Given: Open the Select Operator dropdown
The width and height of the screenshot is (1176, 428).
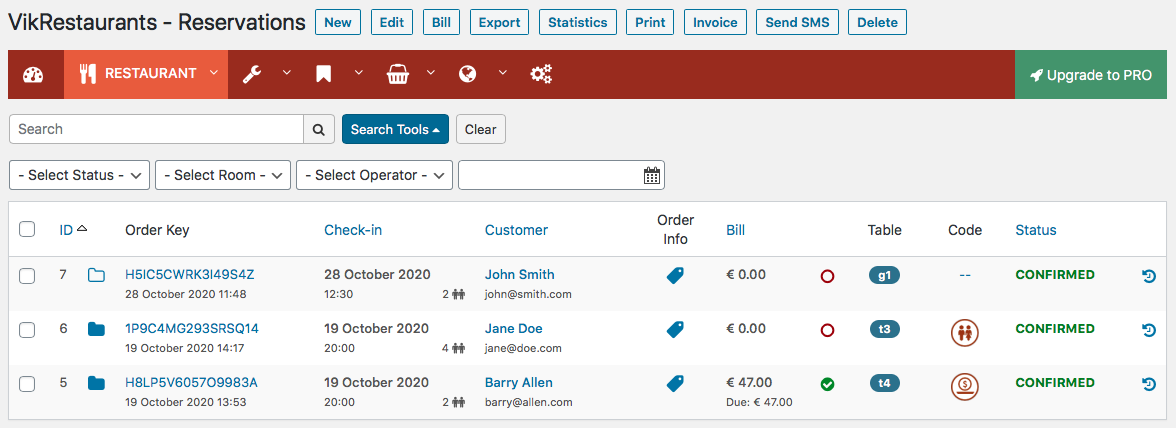Looking at the screenshot, I should 374,175.
